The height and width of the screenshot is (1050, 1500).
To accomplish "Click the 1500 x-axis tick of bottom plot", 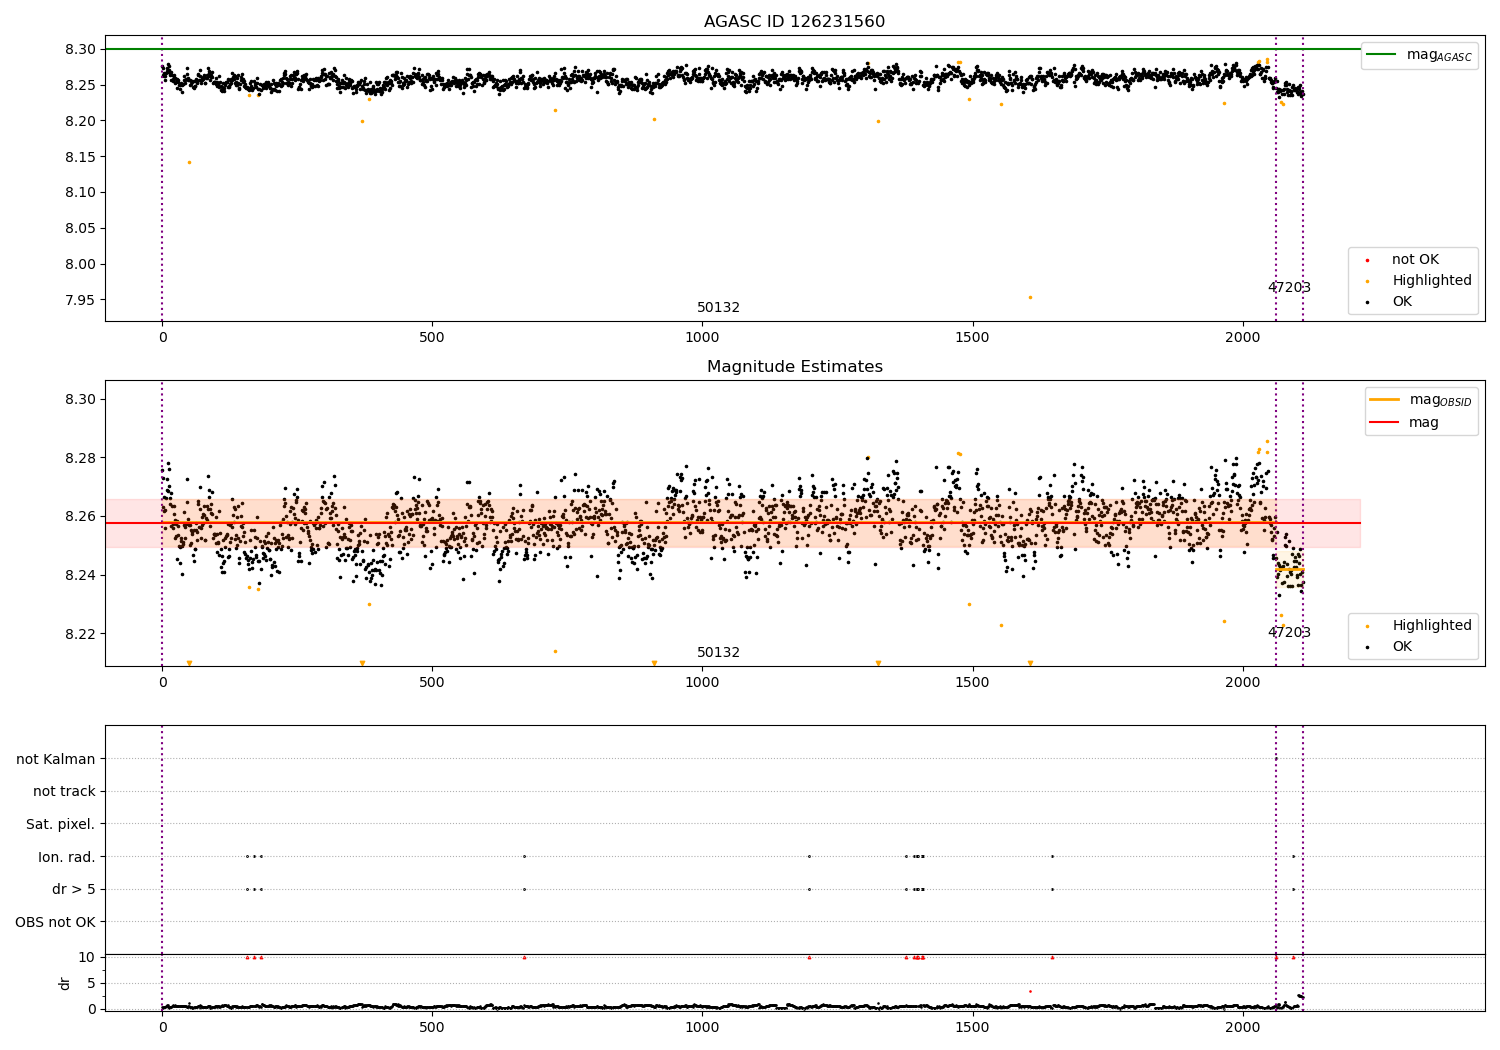I will point(972,1028).
